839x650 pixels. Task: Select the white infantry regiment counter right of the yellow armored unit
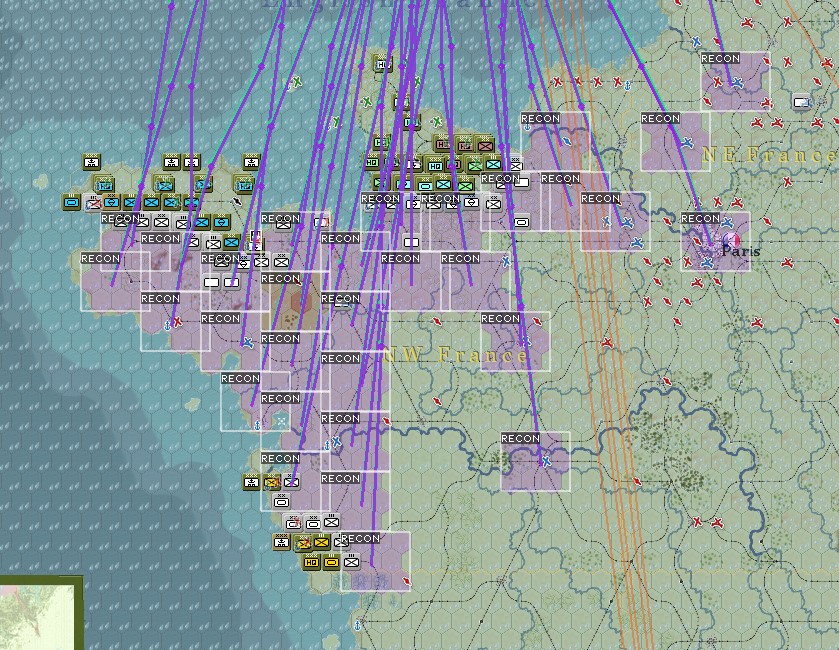352,562
